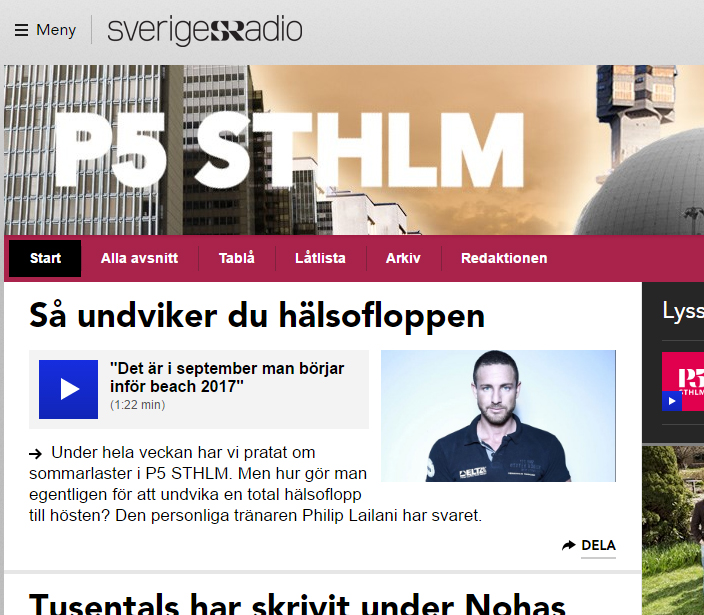This screenshot has width=704, height=615.
Task: Go to the Arkiv tab
Action: (403, 258)
